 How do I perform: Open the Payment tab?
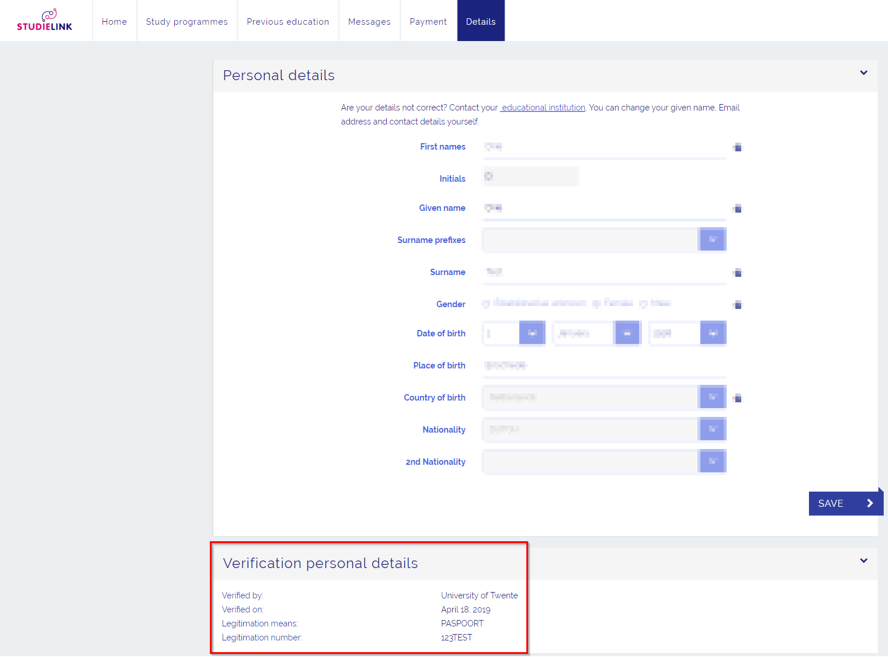[428, 21]
